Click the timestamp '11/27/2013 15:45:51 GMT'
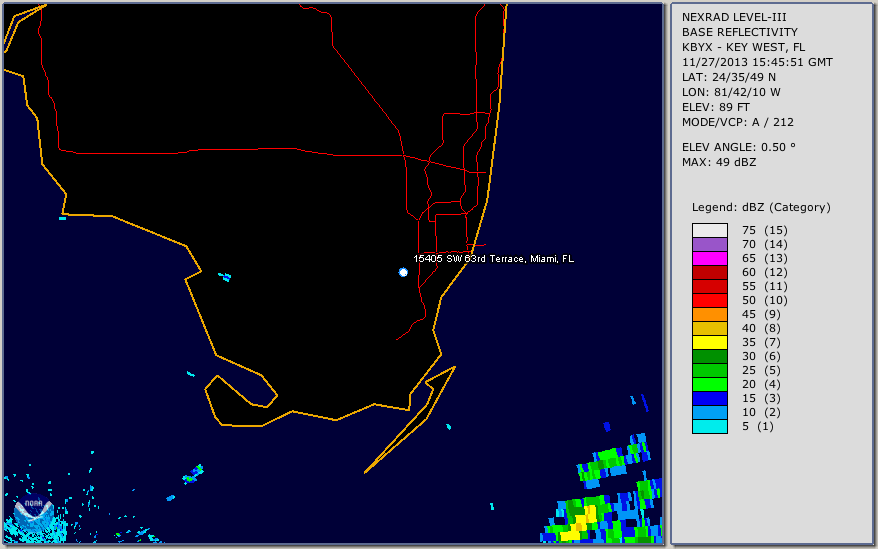This screenshot has height=549, width=878. (757, 62)
